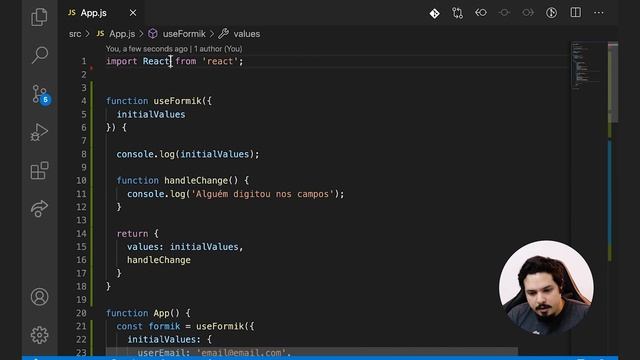
Task: Click the src breadcrumb segment
Action: click(75, 34)
